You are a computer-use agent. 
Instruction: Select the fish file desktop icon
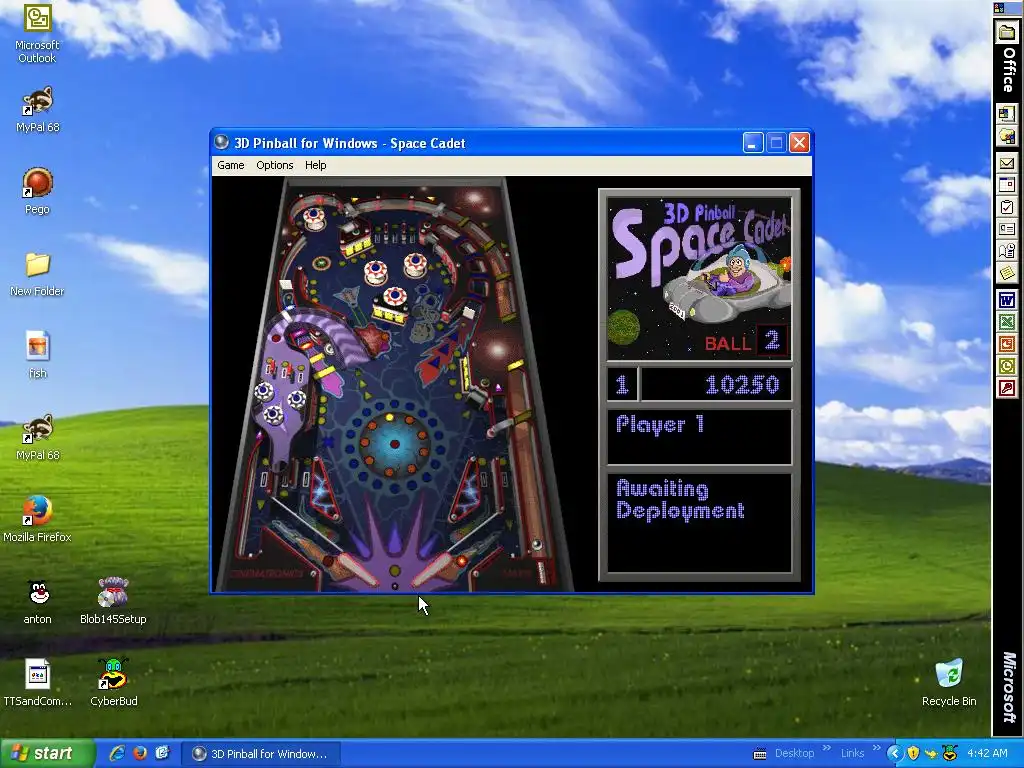pyautogui.click(x=37, y=355)
